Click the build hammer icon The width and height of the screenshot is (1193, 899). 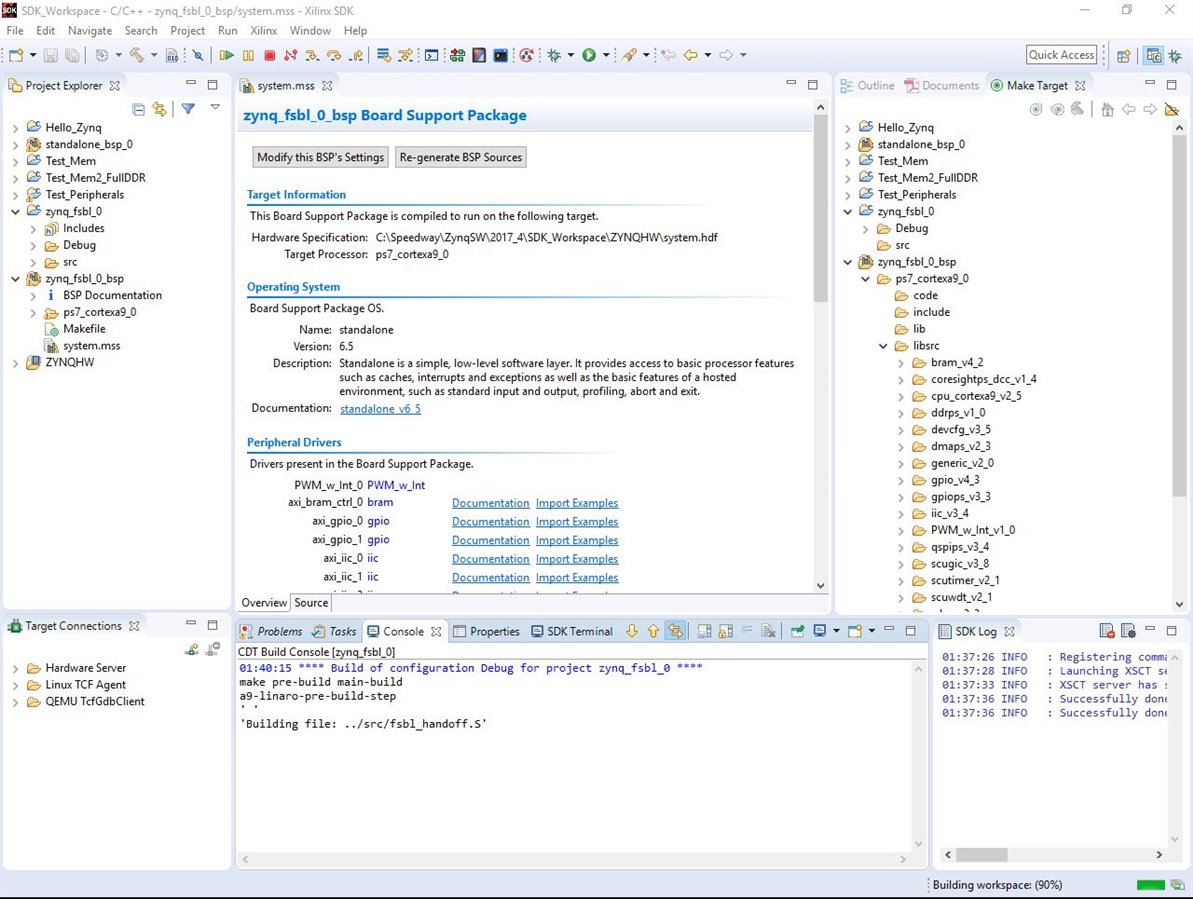pos(136,56)
